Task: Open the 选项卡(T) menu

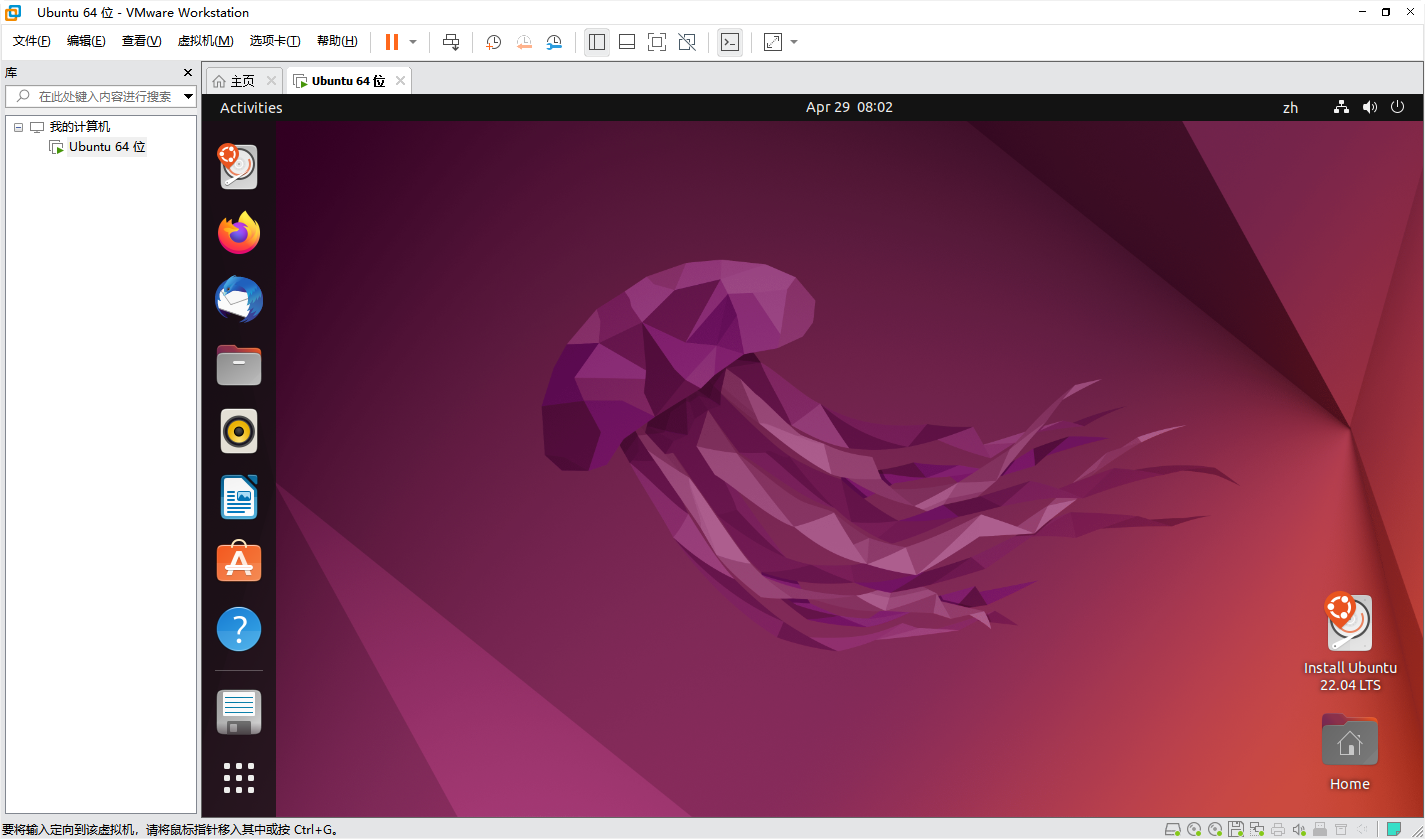Action: pos(275,41)
